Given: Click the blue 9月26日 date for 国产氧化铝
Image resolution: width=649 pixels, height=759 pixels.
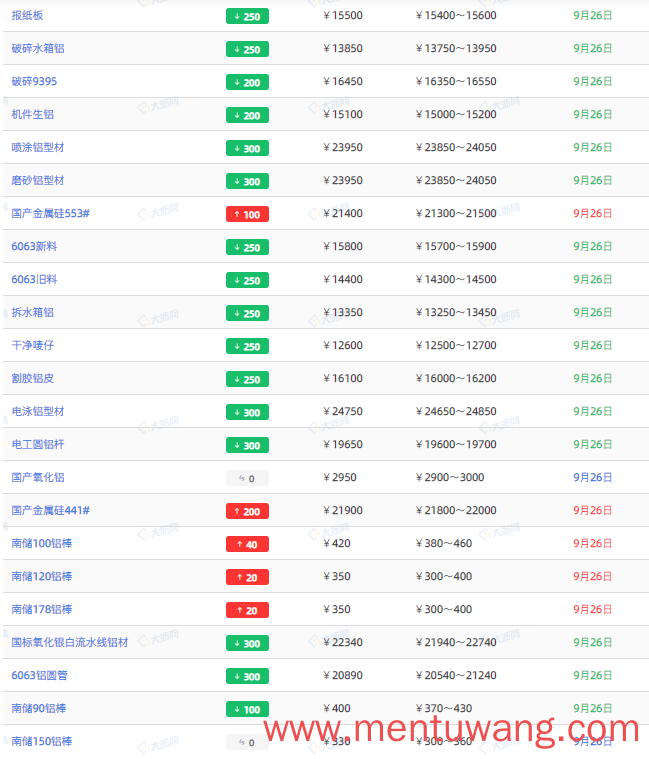Looking at the screenshot, I should coord(593,477).
